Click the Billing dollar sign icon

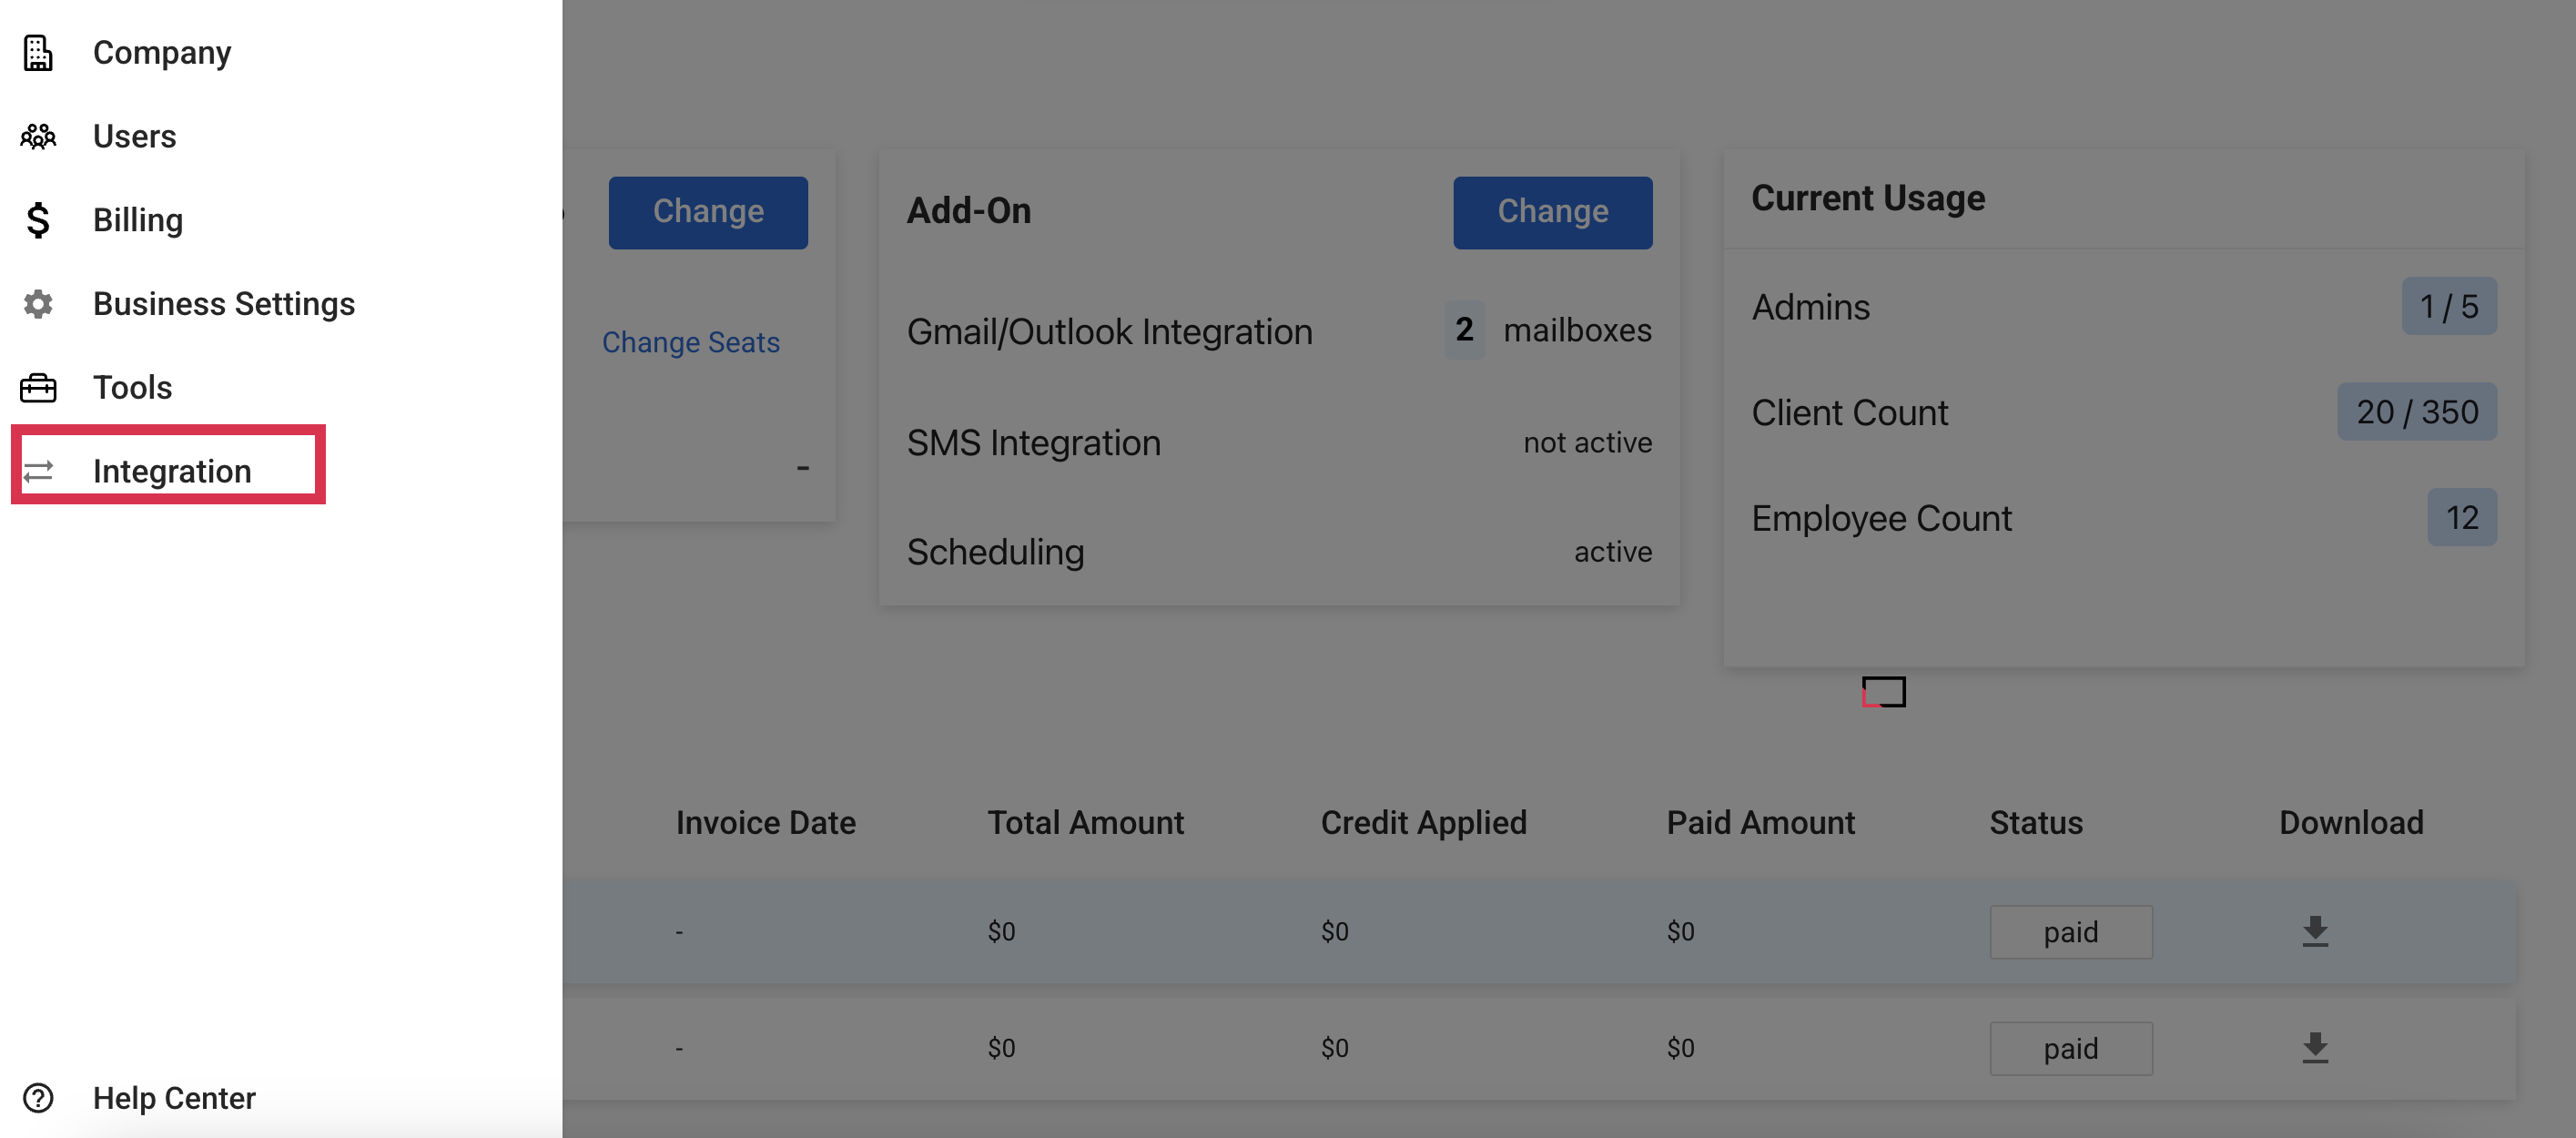pos(38,220)
